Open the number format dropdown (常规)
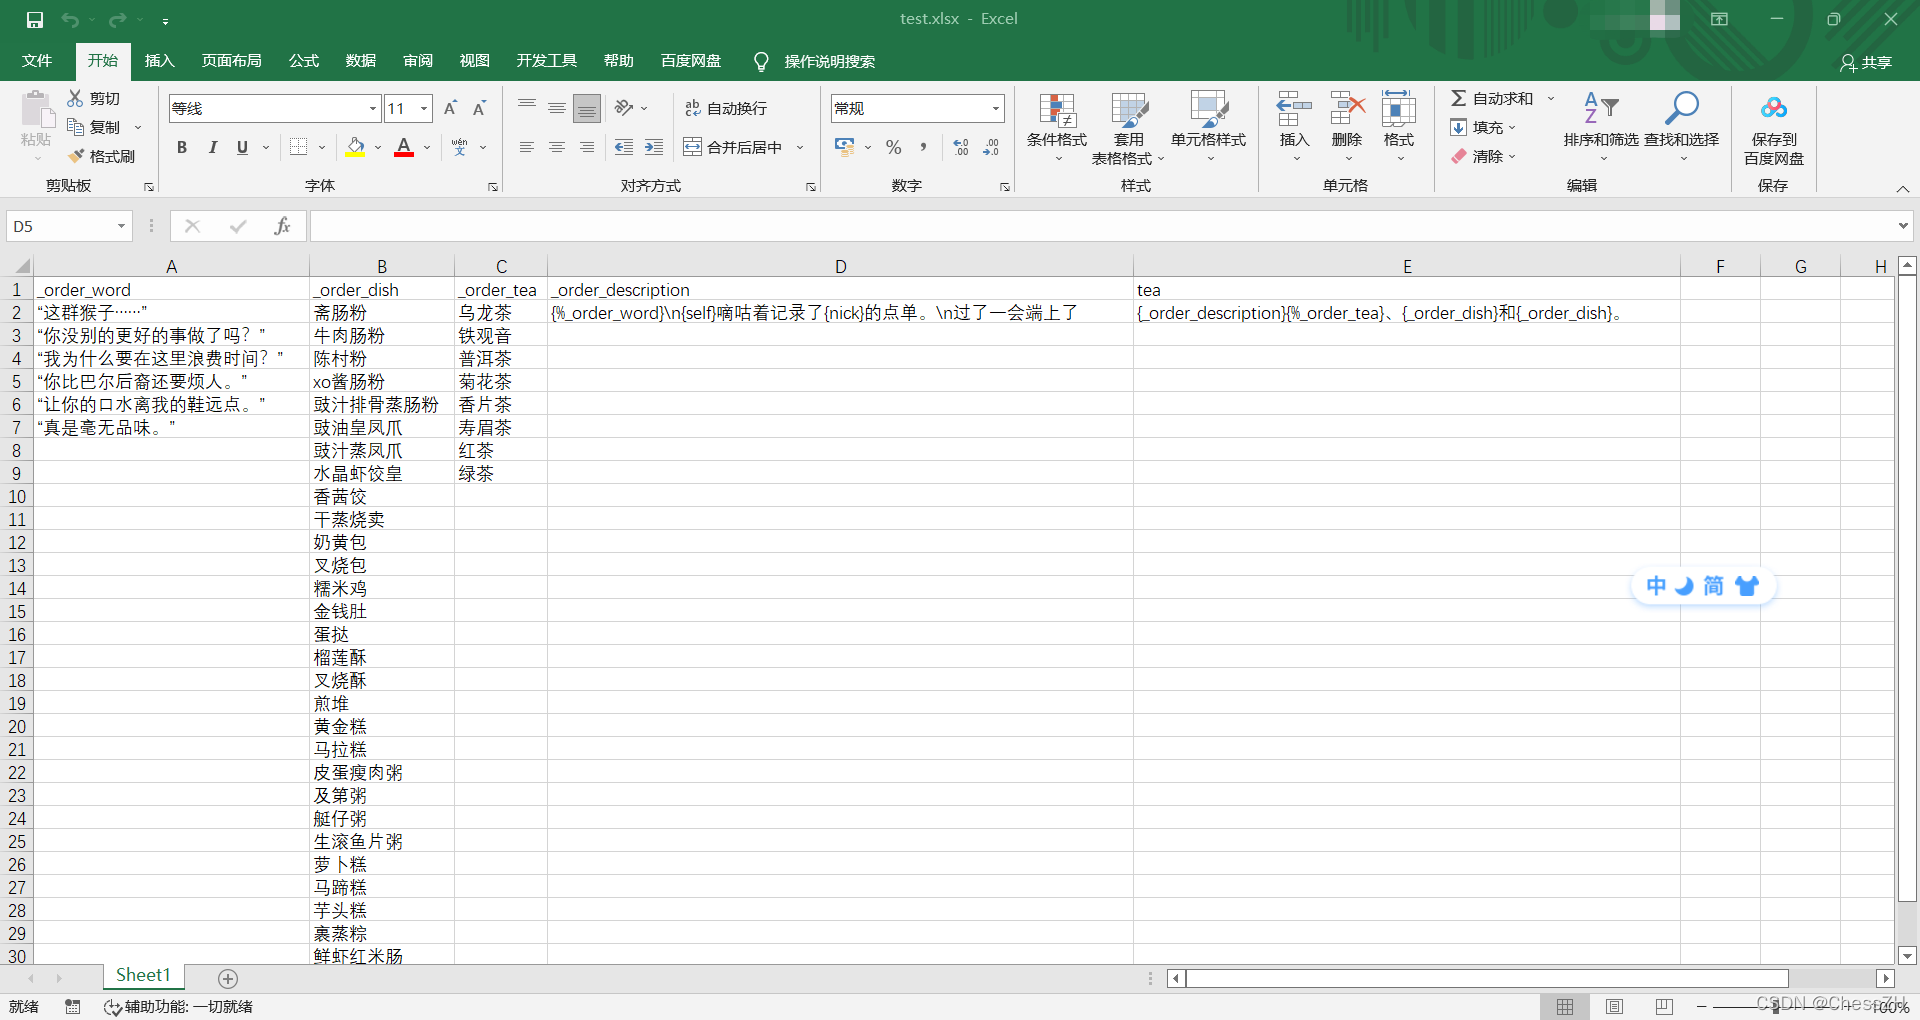This screenshot has height=1020, width=1920. [x=996, y=108]
